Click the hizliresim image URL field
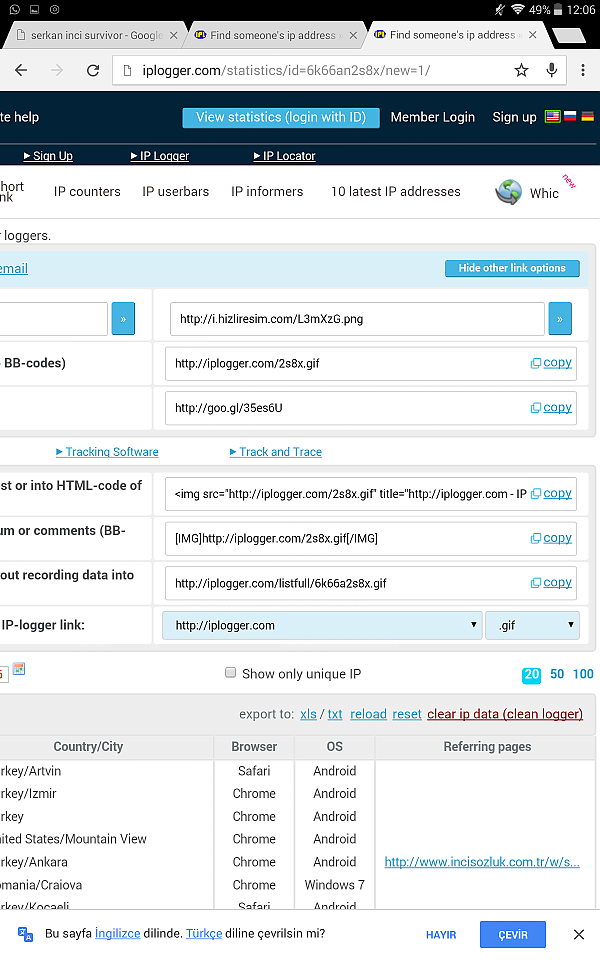Image resolution: width=600 pixels, height=960 pixels. [358, 319]
